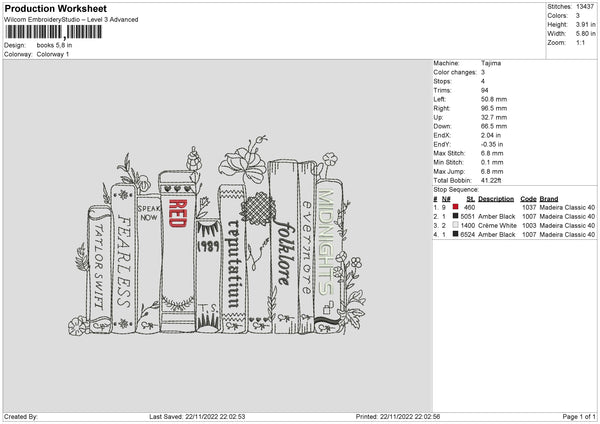The height and width of the screenshot is (424, 600).
Task: Click the red thread swatch in stop 1
Action: click(x=455, y=207)
